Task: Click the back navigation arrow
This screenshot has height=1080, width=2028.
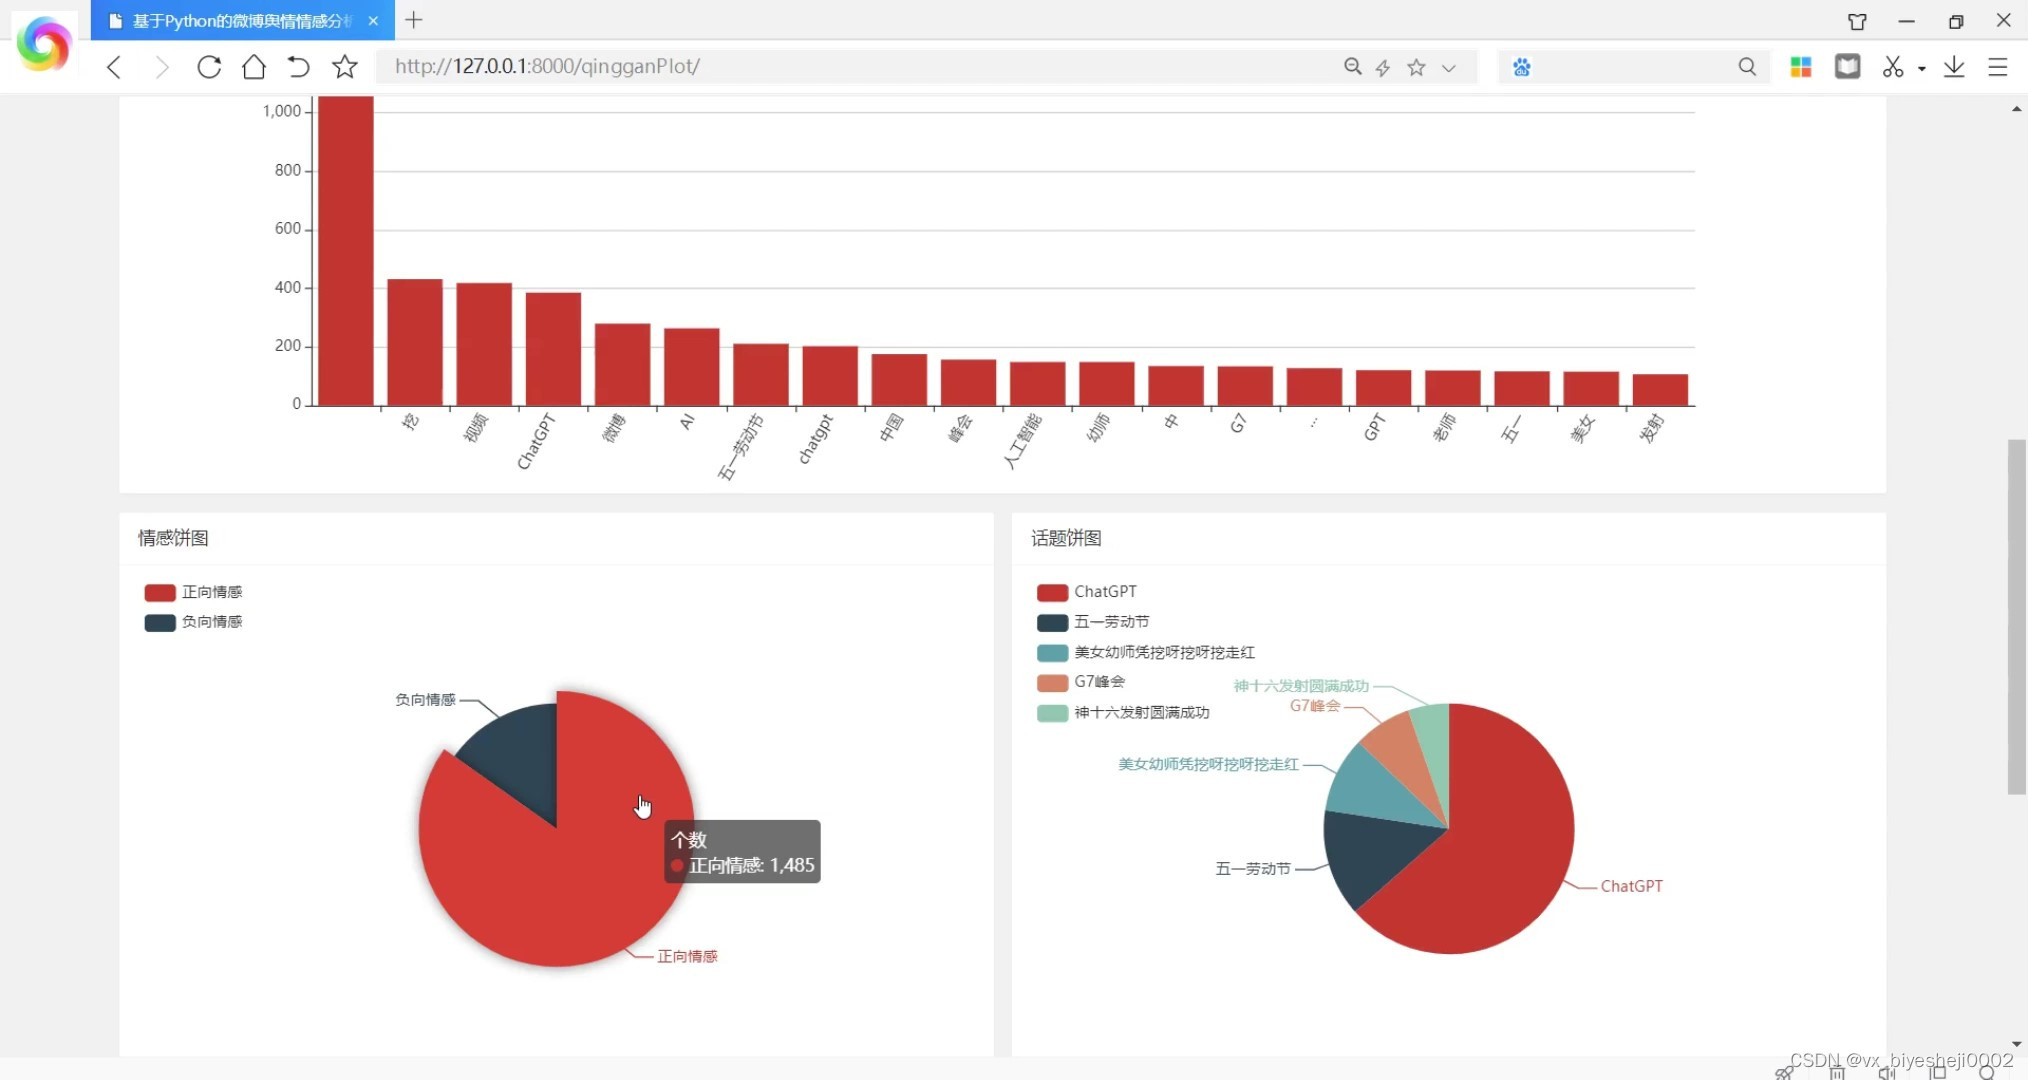Action: click(x=114, y=67)
